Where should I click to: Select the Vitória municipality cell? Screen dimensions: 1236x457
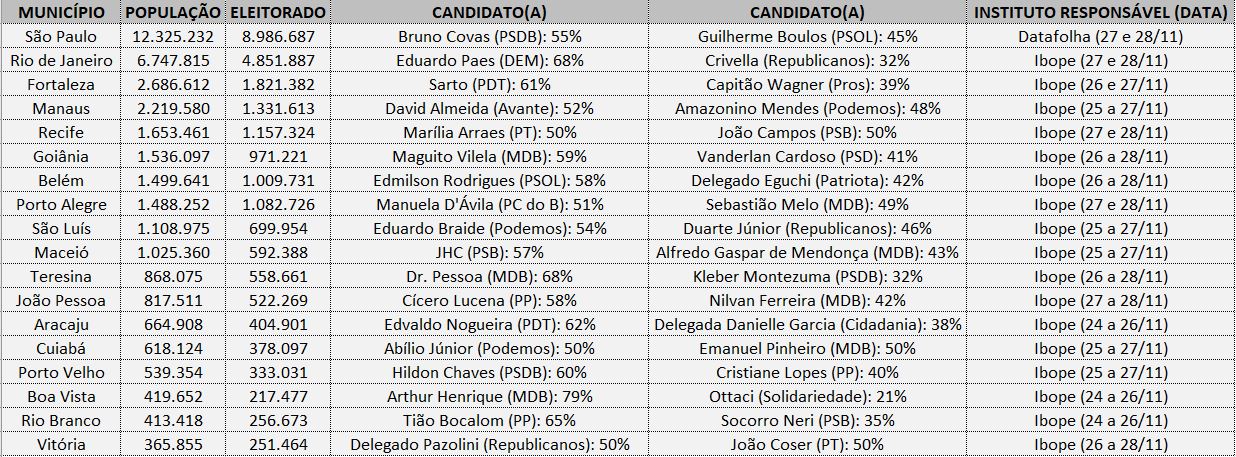[61, 444]
